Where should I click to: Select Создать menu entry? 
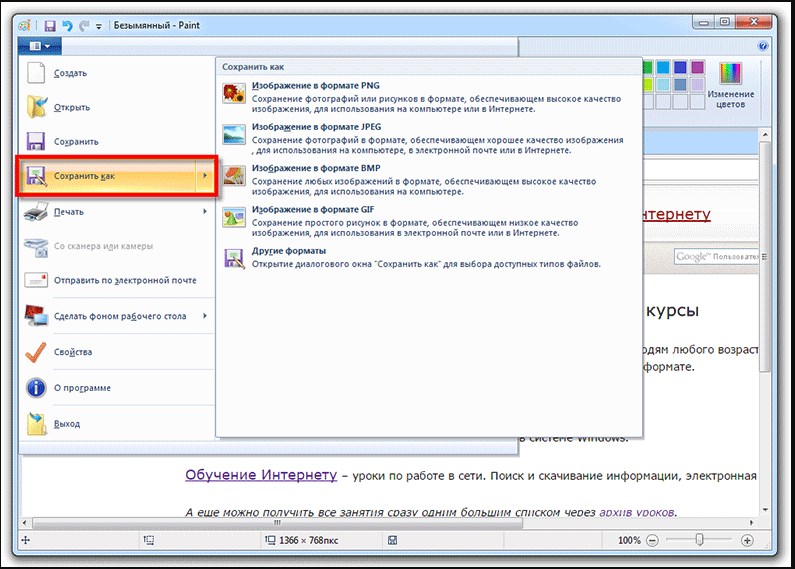pos(117,73)
